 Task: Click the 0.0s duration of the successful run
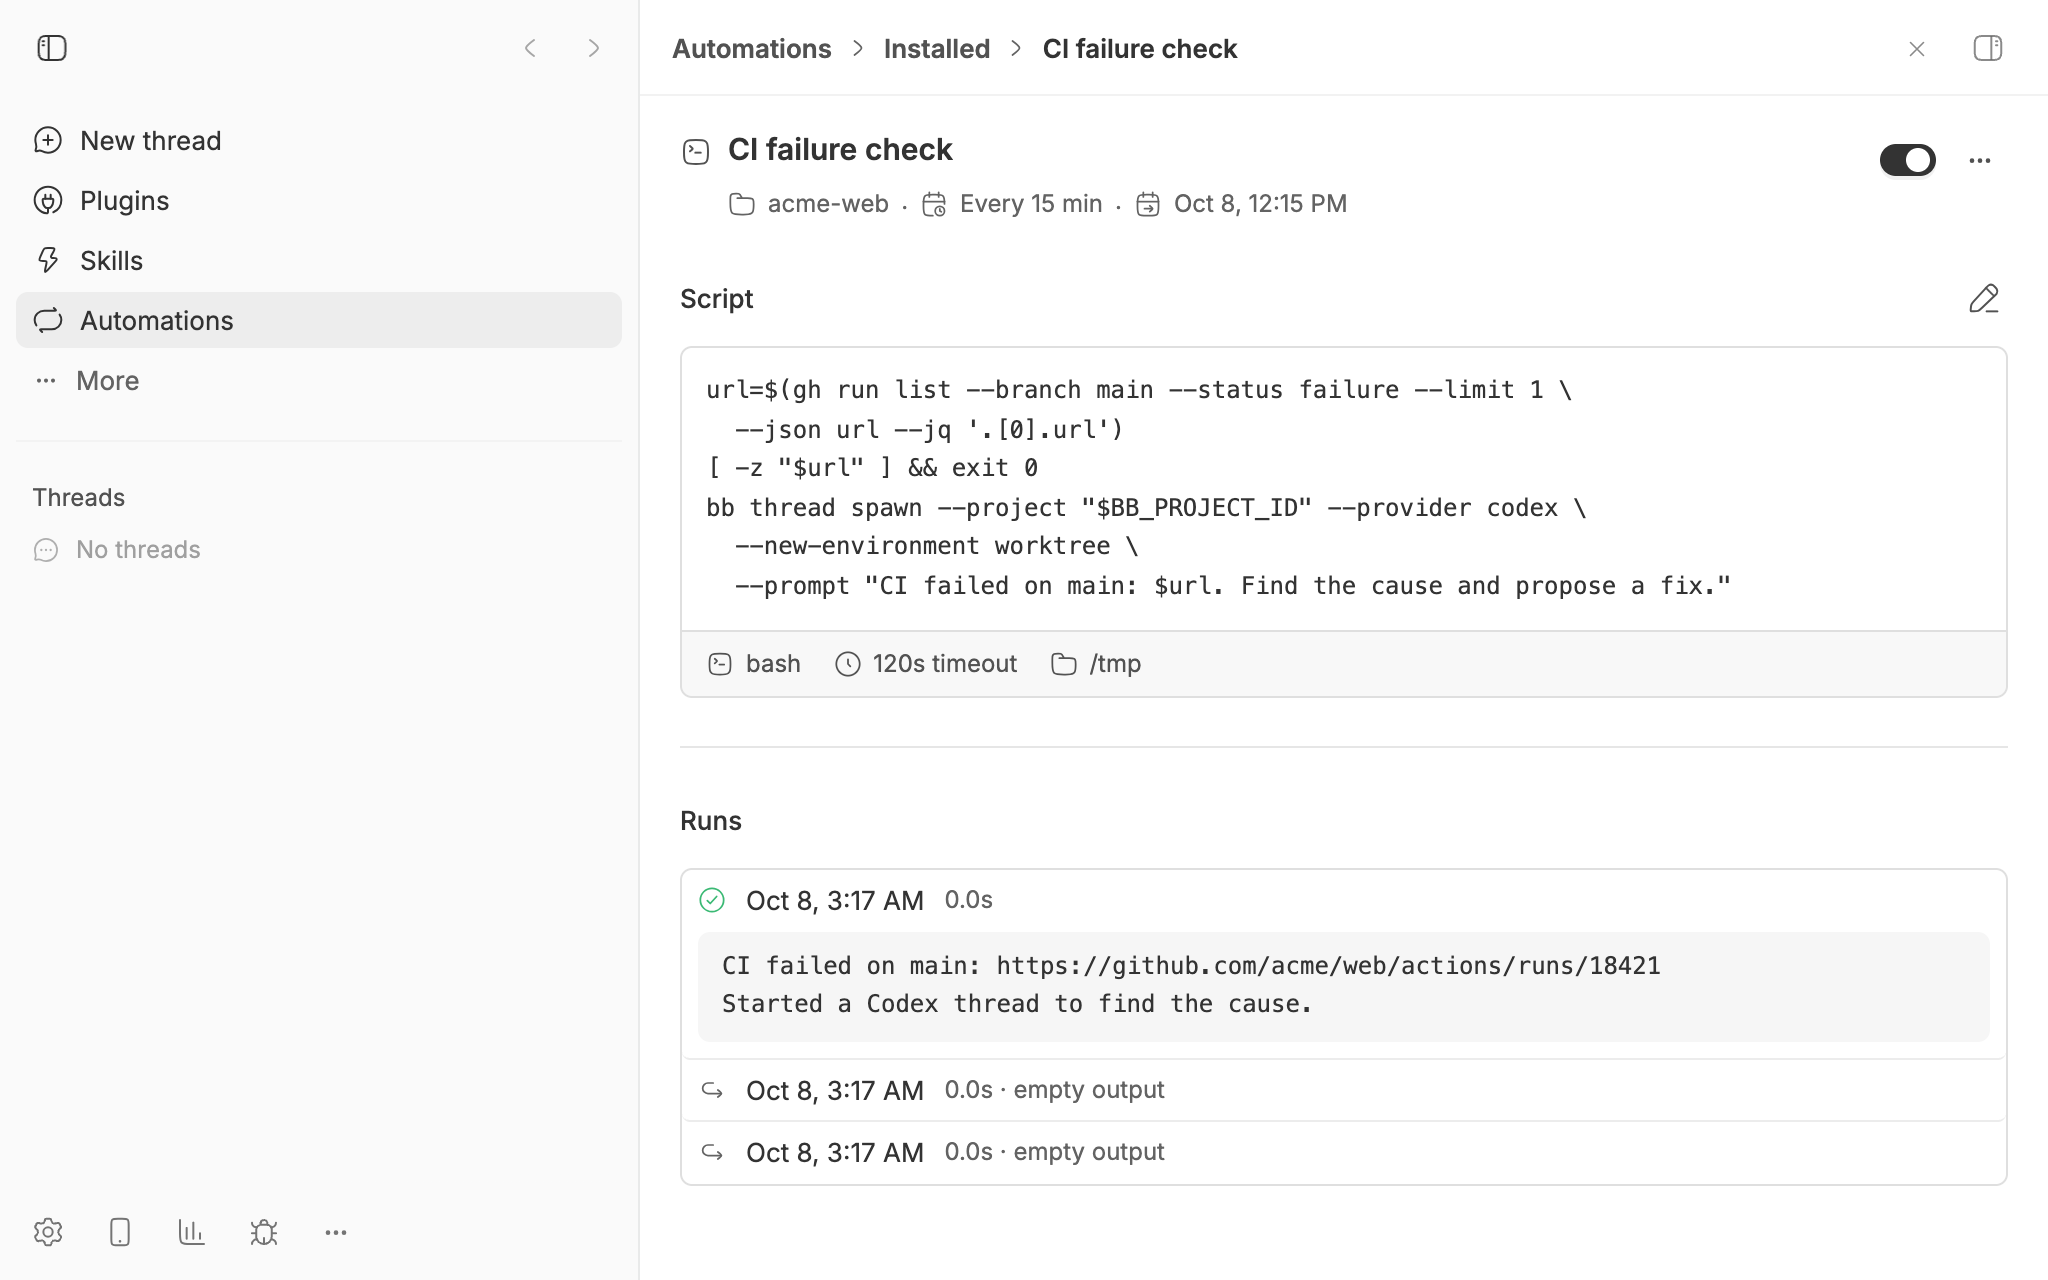pos(969,900)
